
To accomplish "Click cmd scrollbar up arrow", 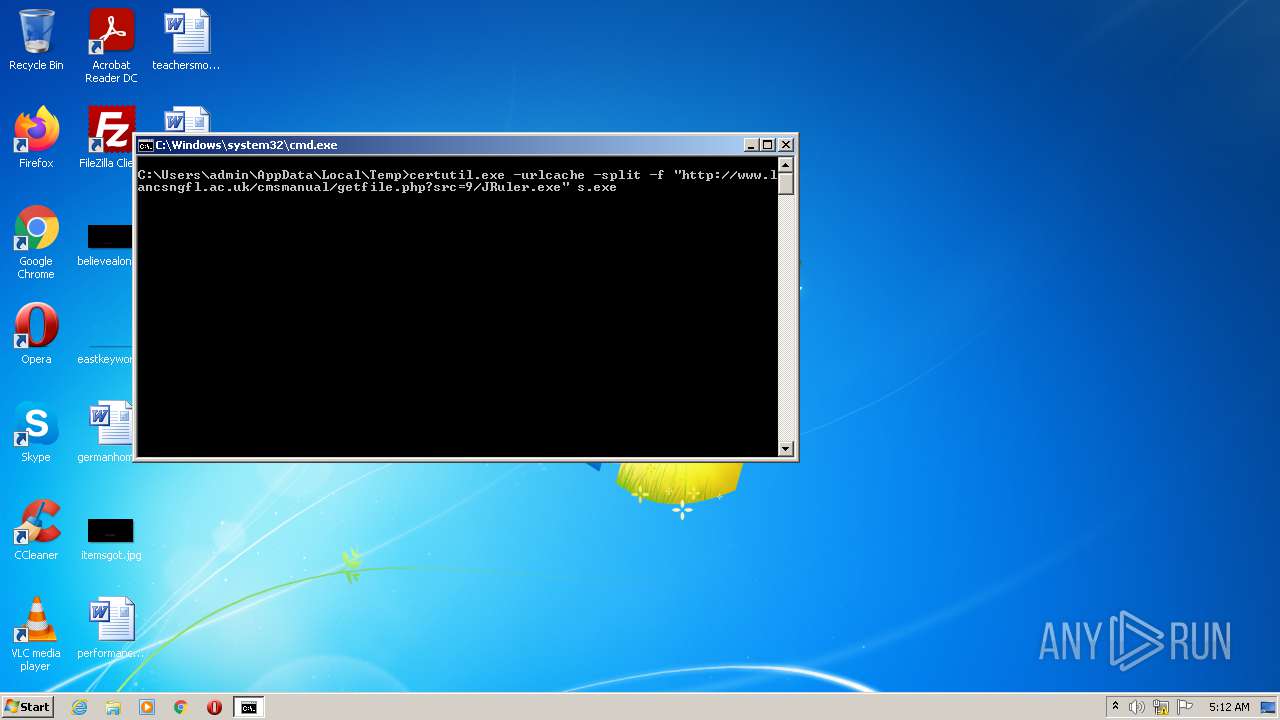I will pos(786,164).
